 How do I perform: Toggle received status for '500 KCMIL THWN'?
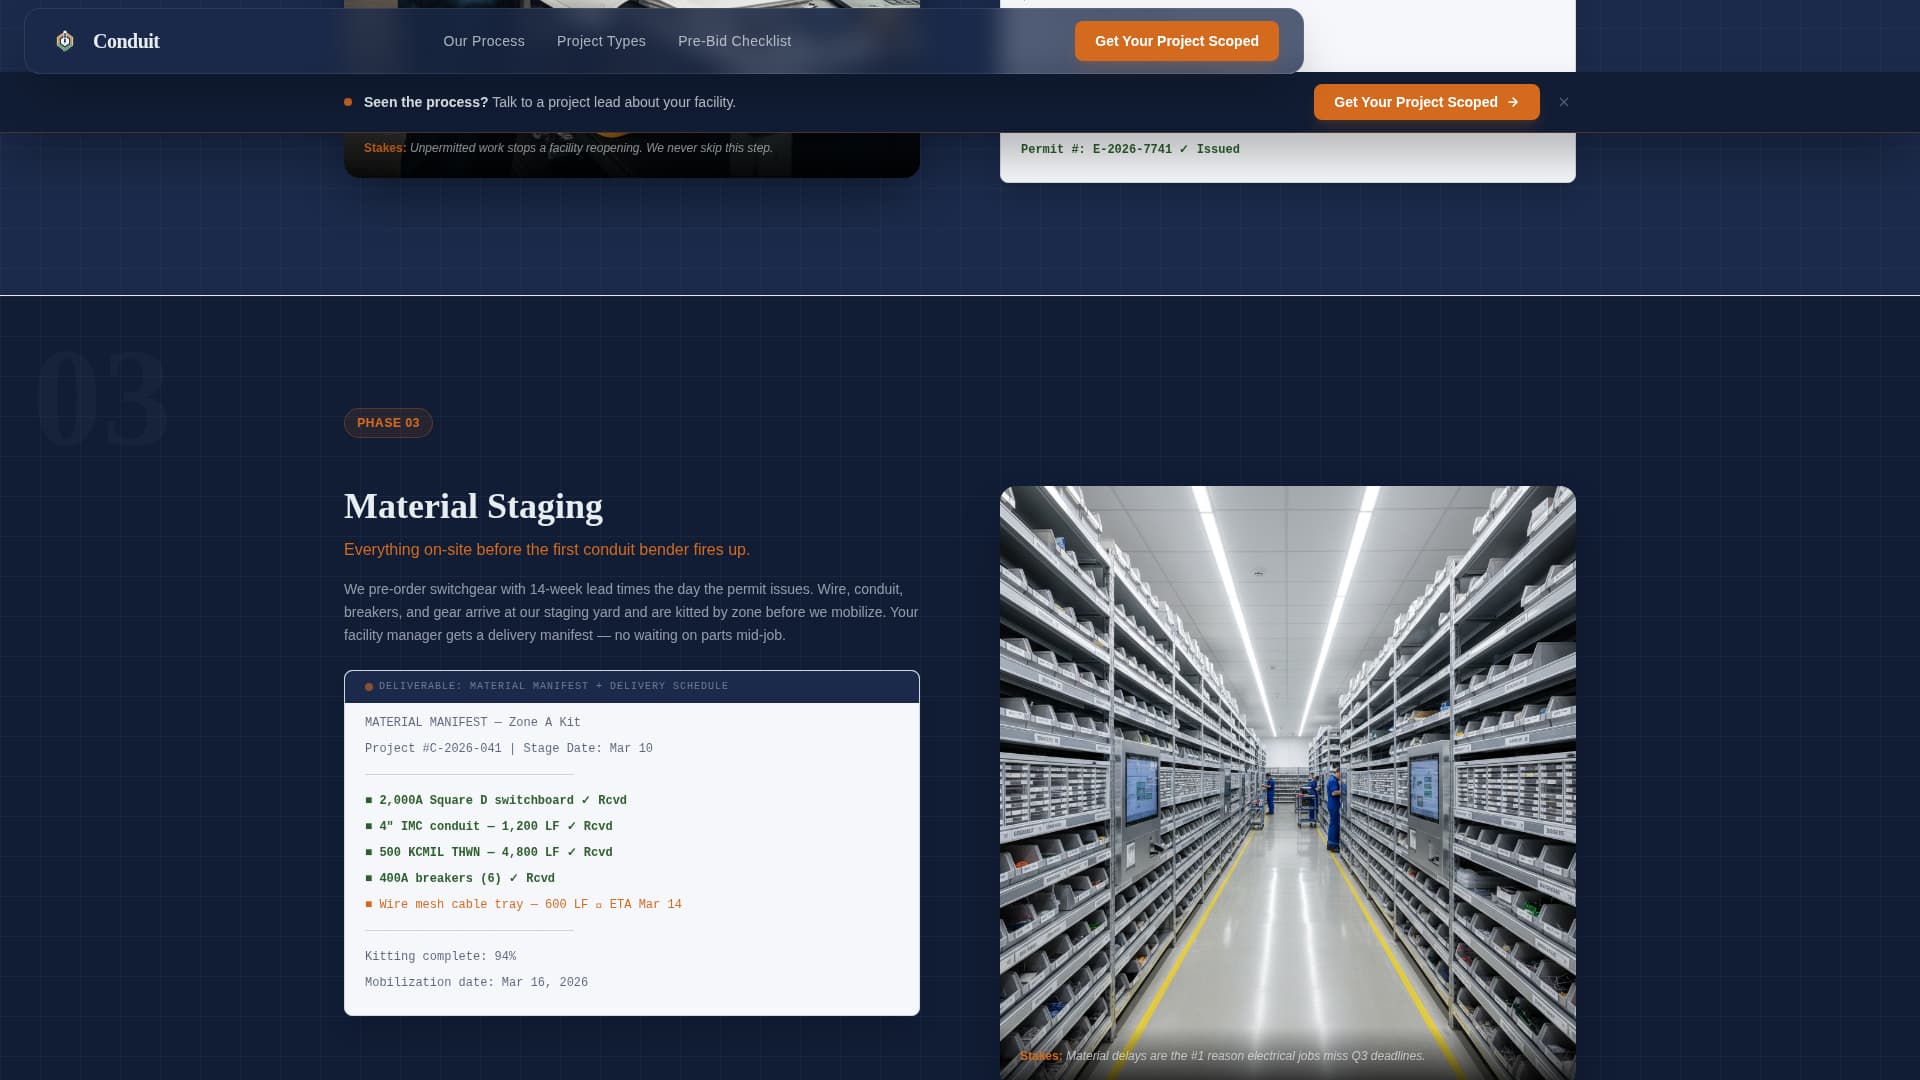coord(598,852)
